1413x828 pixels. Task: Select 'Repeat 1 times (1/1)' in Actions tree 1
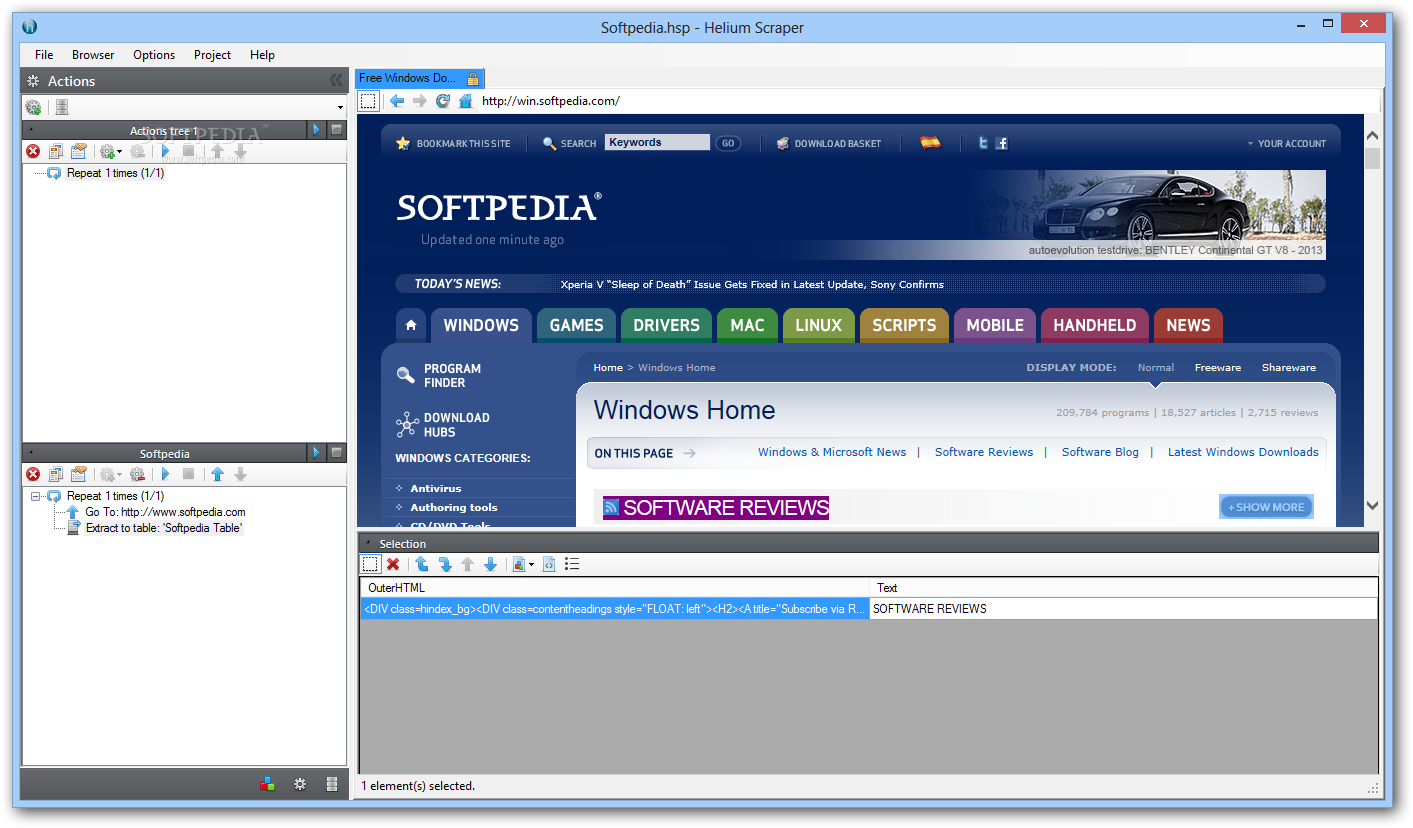(115, 173)
